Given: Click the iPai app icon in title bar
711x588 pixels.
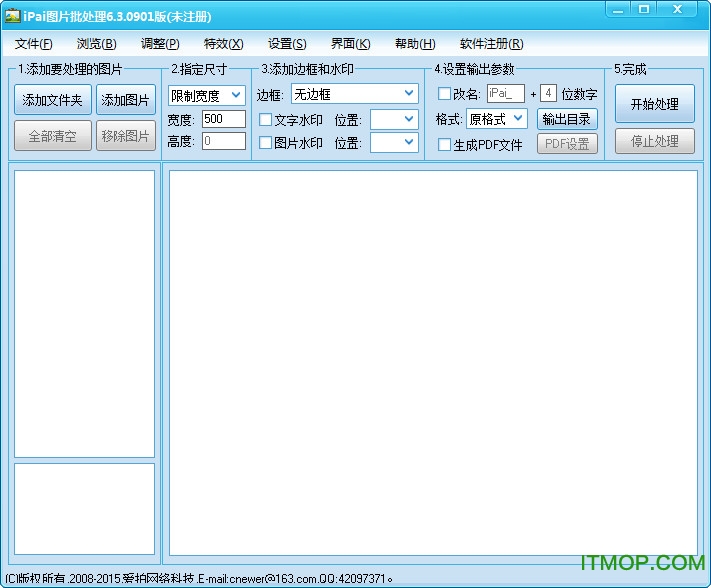Looking at the screenshot, I should 12,16.
